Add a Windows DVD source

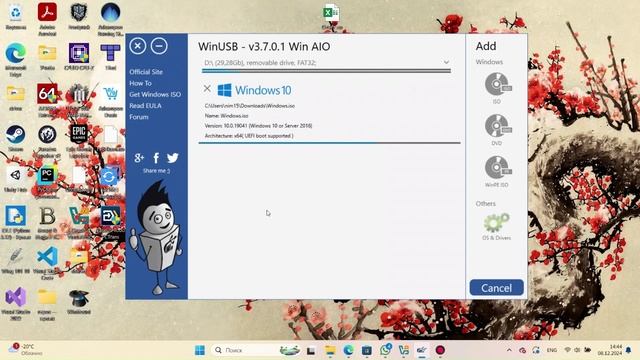pos(497,129)
